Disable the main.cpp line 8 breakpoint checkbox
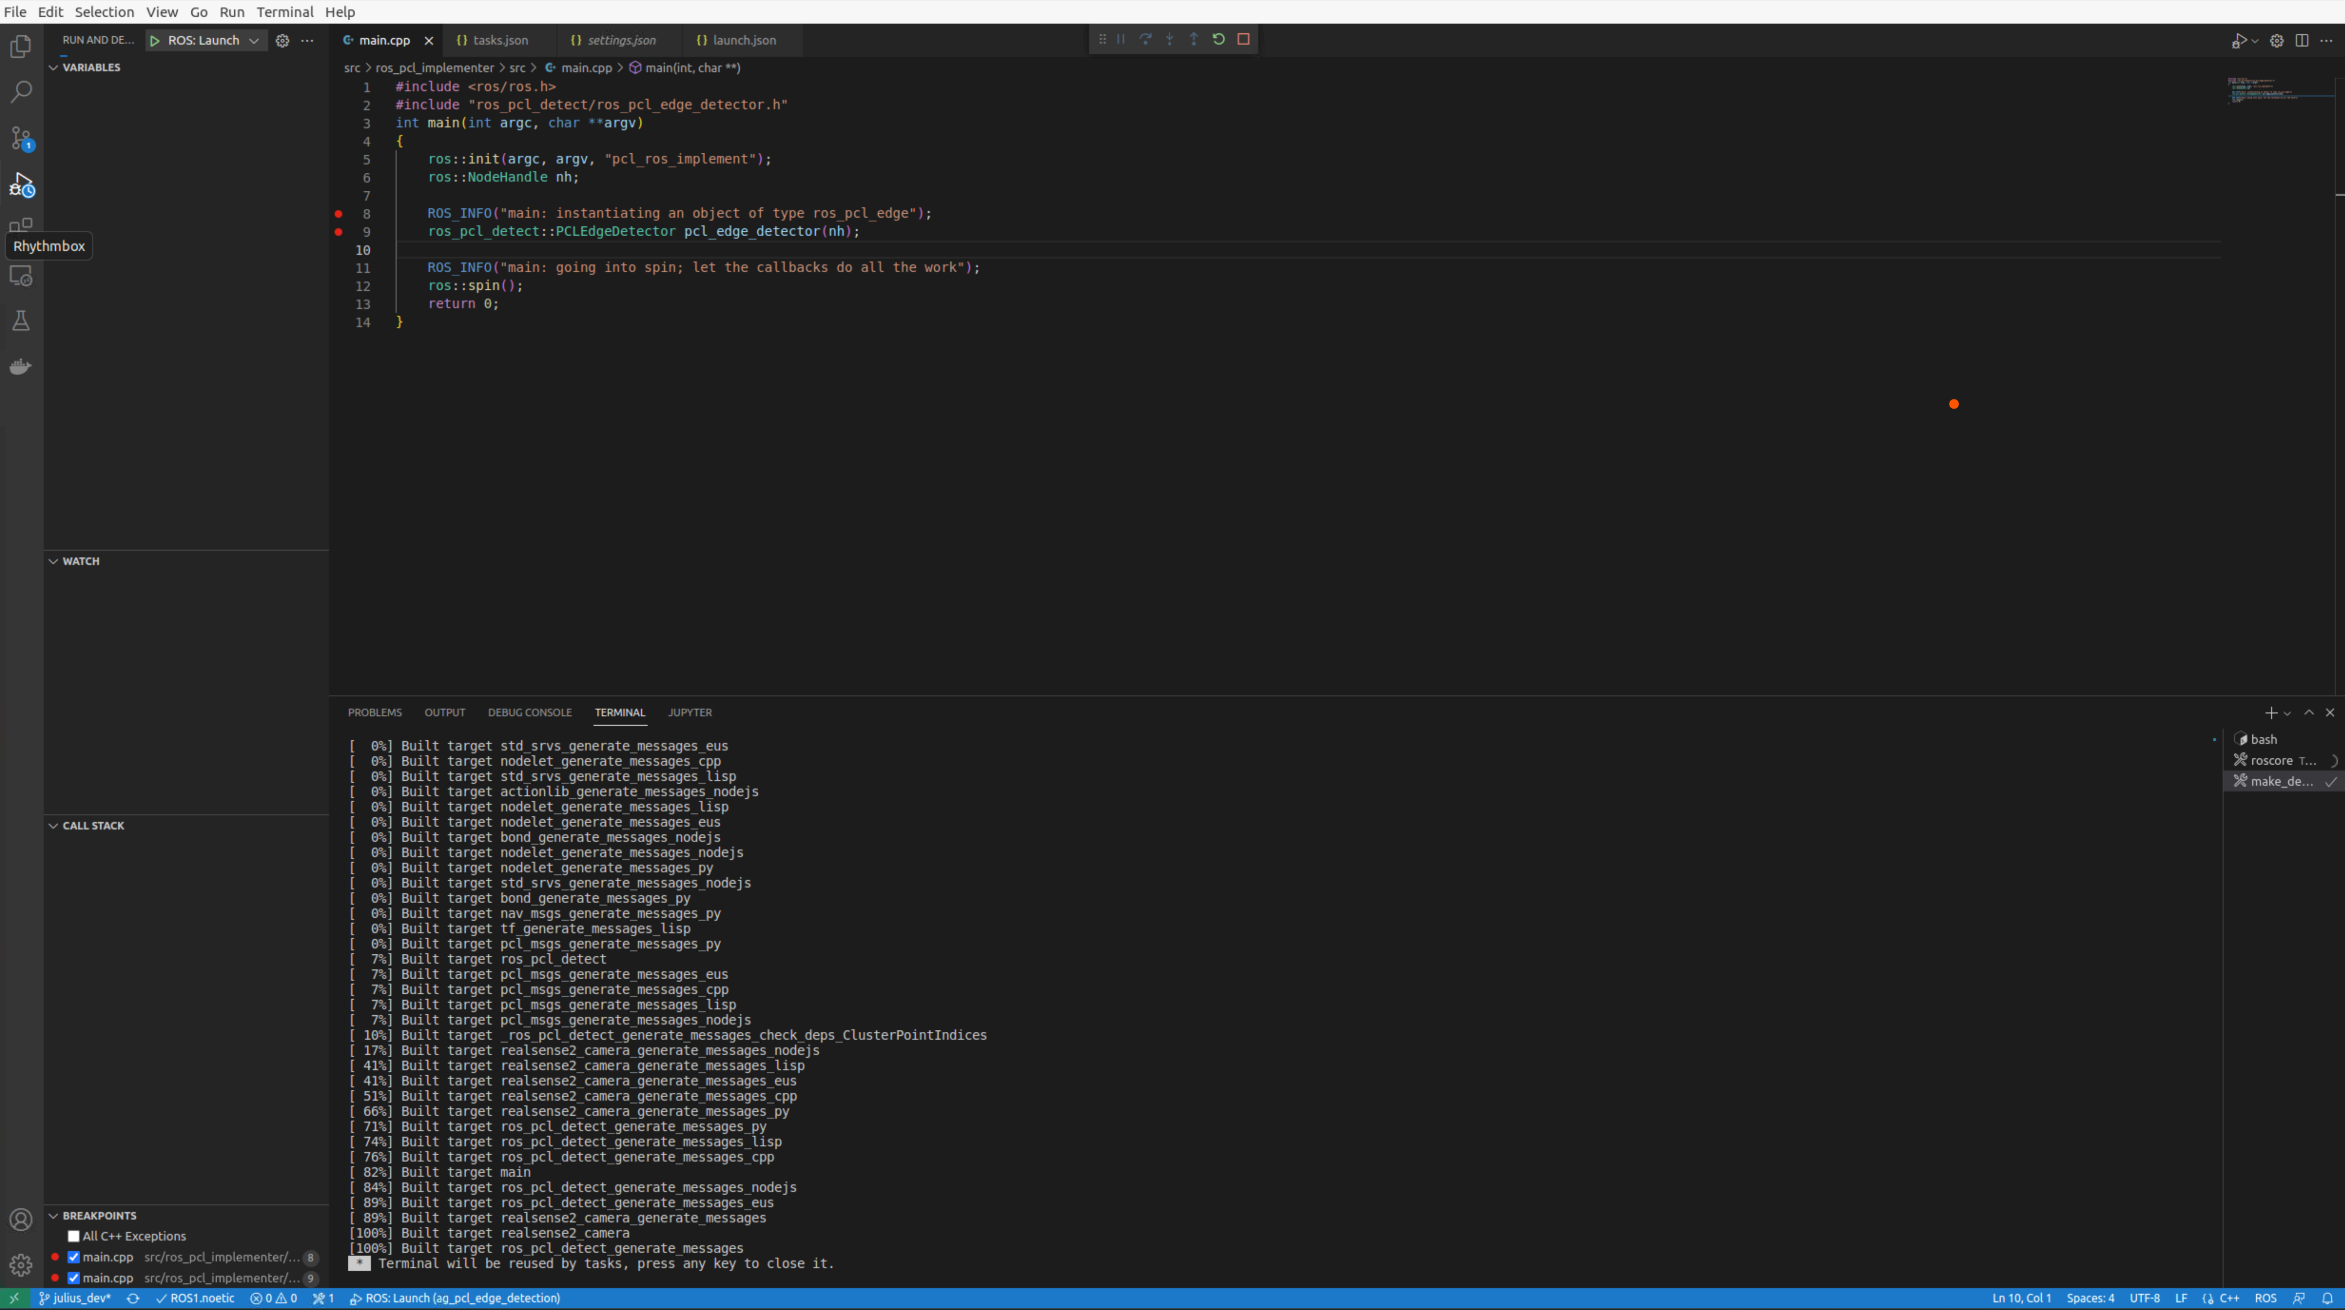This screenshot has height=1310, width=2345. tap(73, 1257)
